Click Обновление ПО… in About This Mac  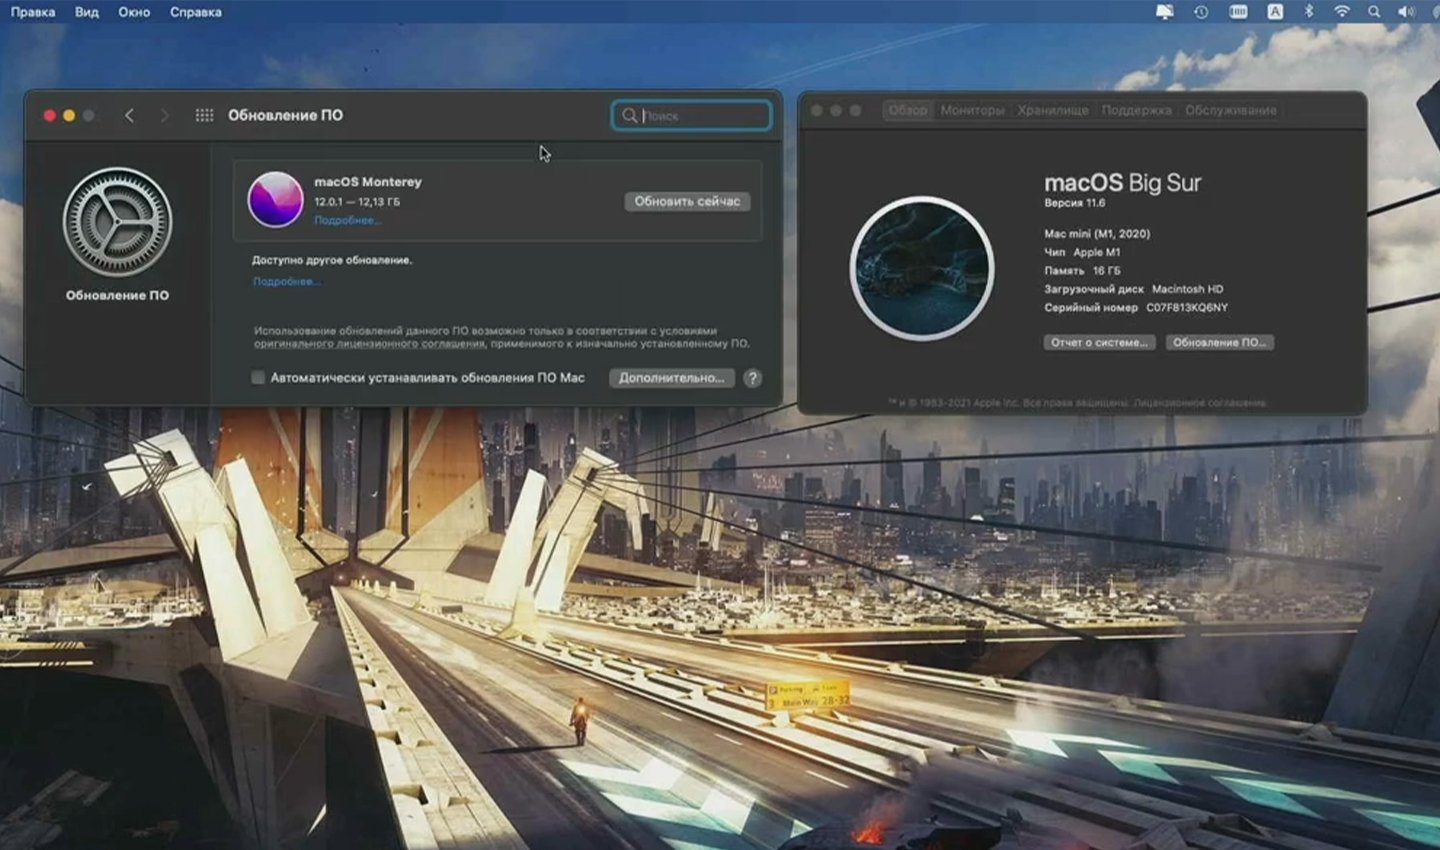1219,342
